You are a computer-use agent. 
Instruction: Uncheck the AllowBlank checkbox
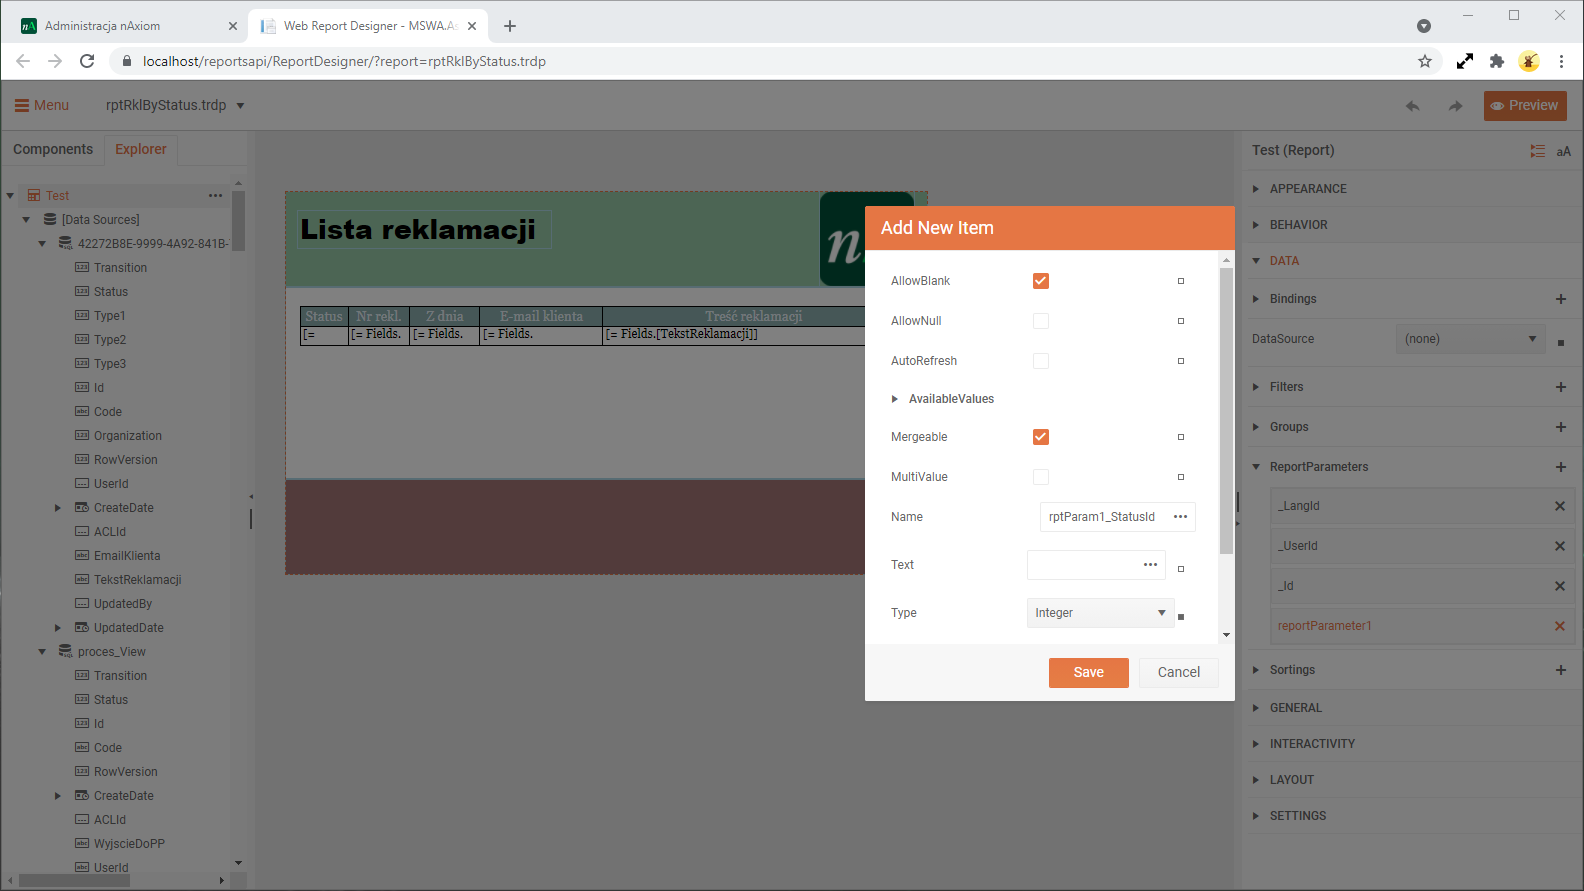1041,281
